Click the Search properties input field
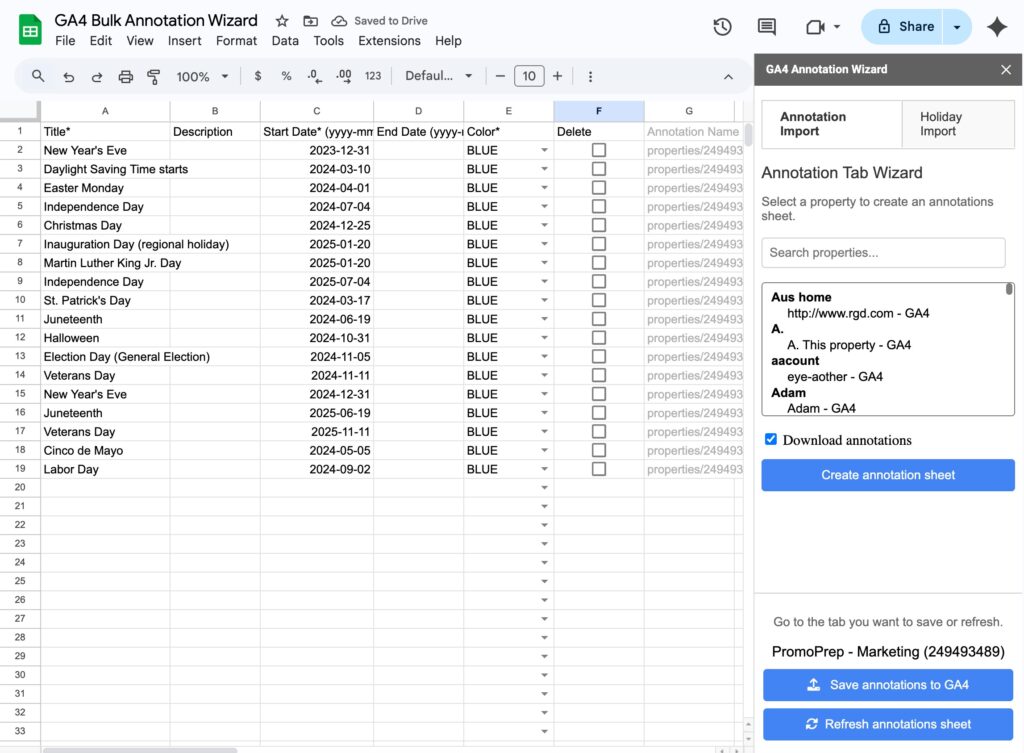 pyautogui.click(x=883, y=253)
